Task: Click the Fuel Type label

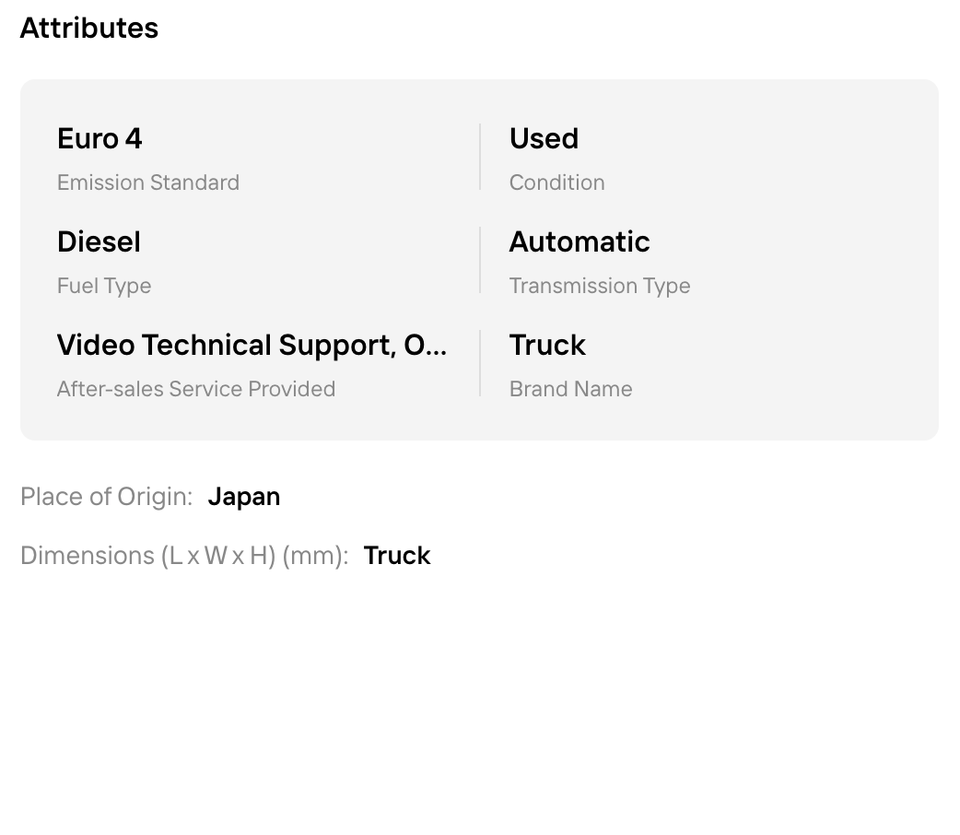Action: [x=104, y=286]
